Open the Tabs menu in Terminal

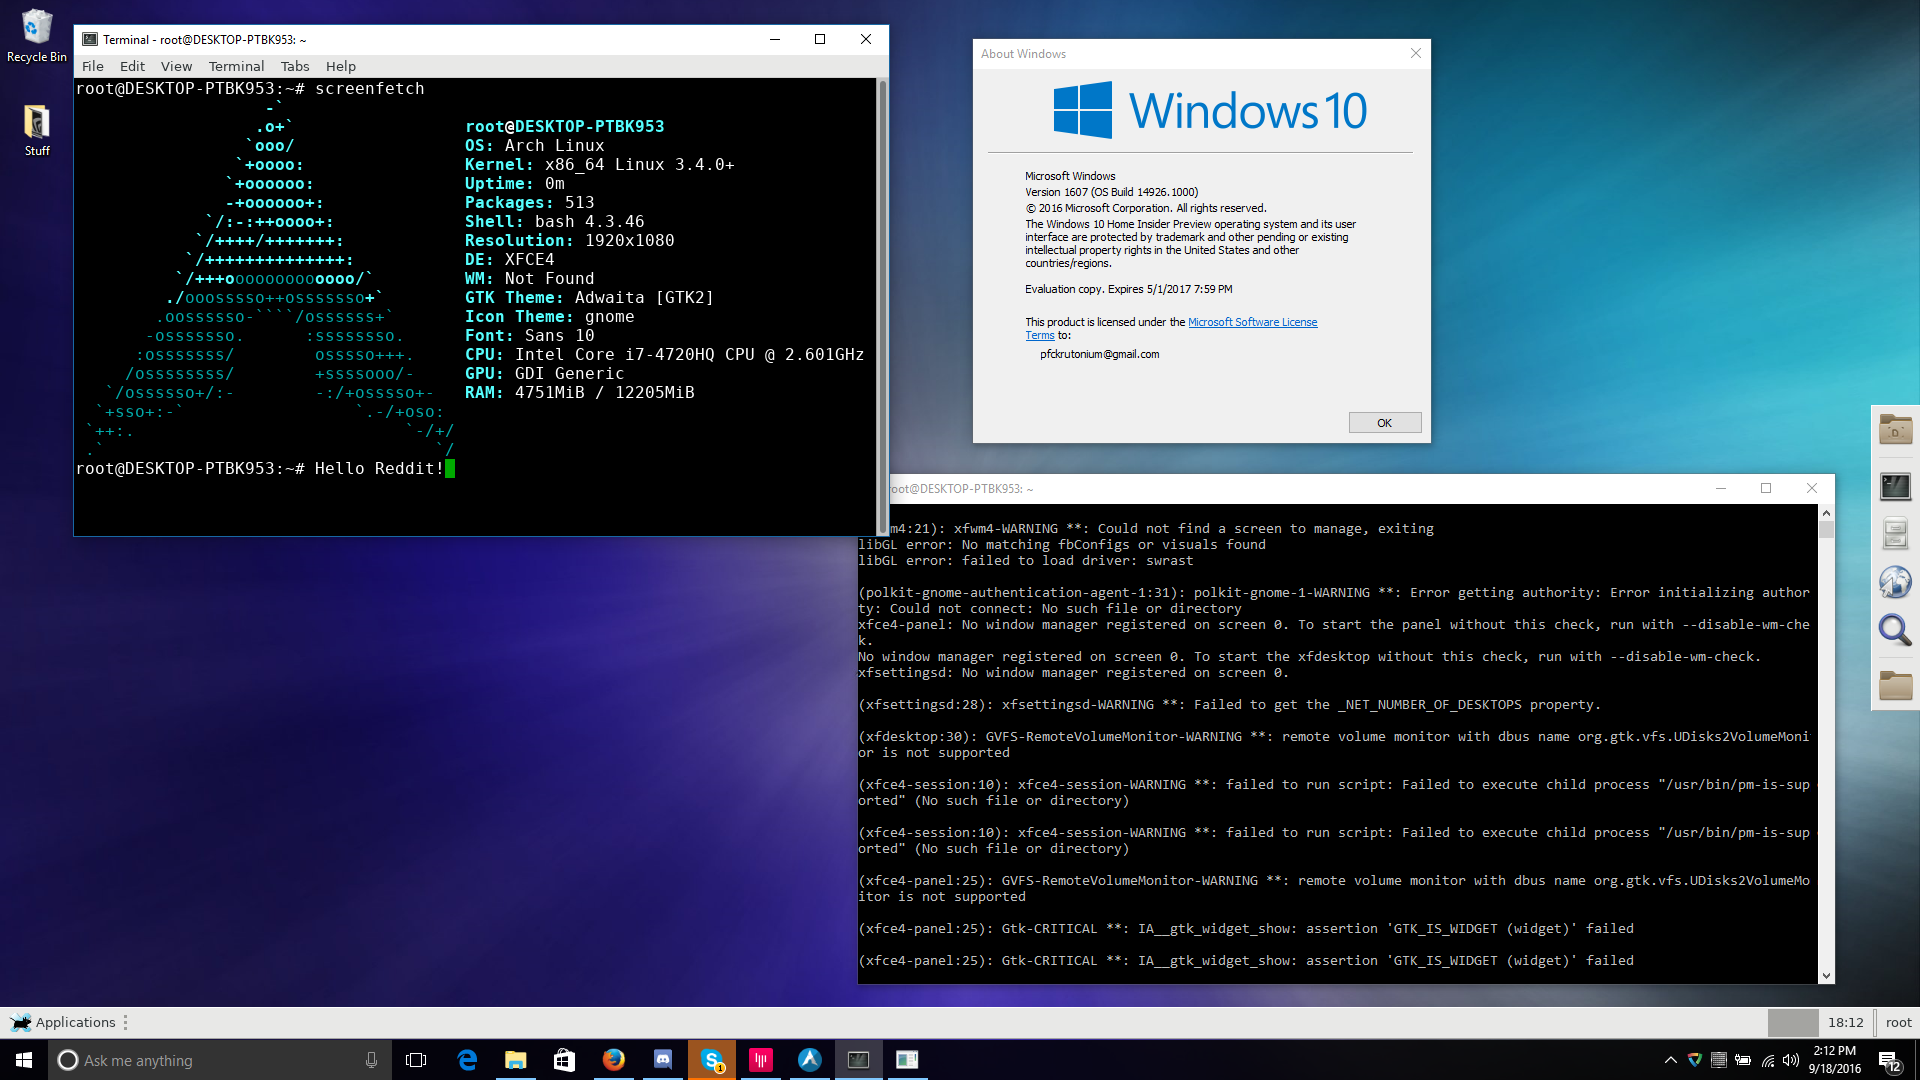(x=295, y=66)
